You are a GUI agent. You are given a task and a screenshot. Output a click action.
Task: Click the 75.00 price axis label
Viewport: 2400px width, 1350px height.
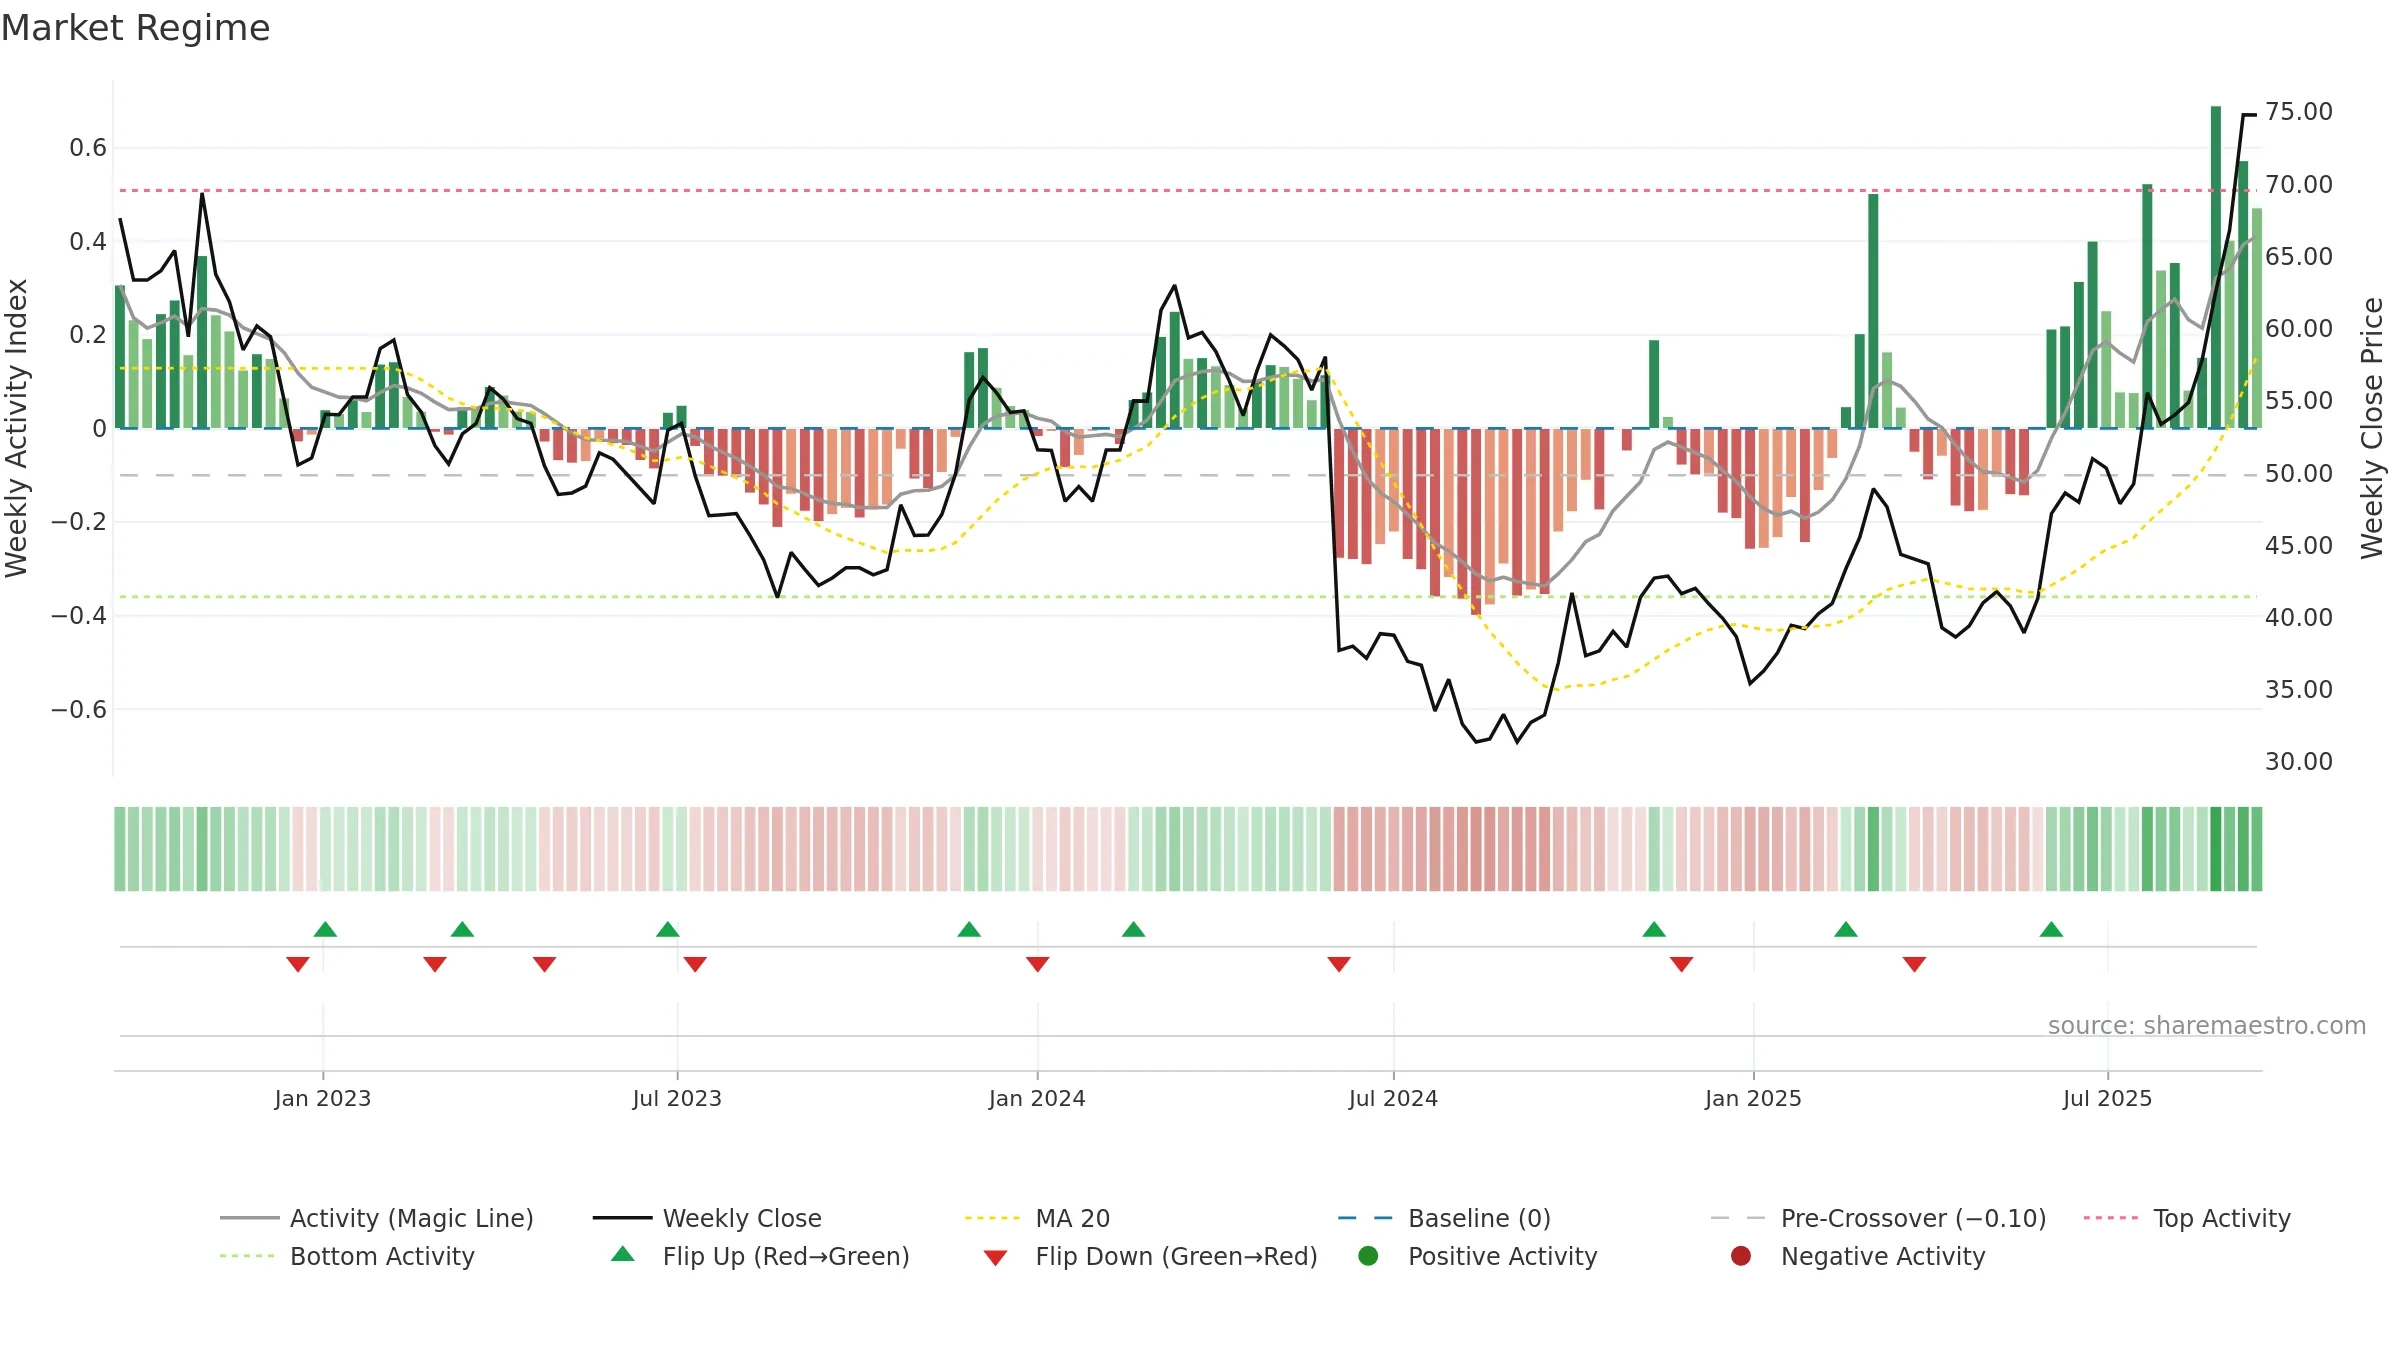coord(2299,112)
